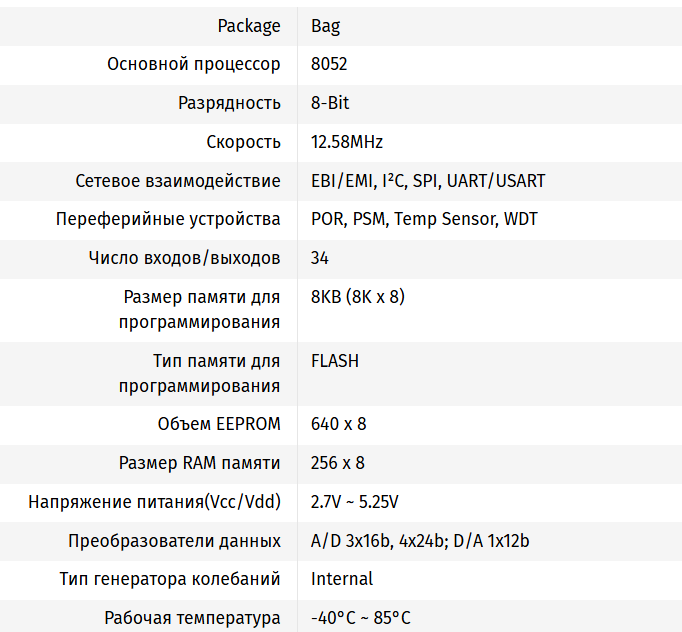The image size is (682, 632).
Task: Click the "Package" row label
Action: [249, 26]
